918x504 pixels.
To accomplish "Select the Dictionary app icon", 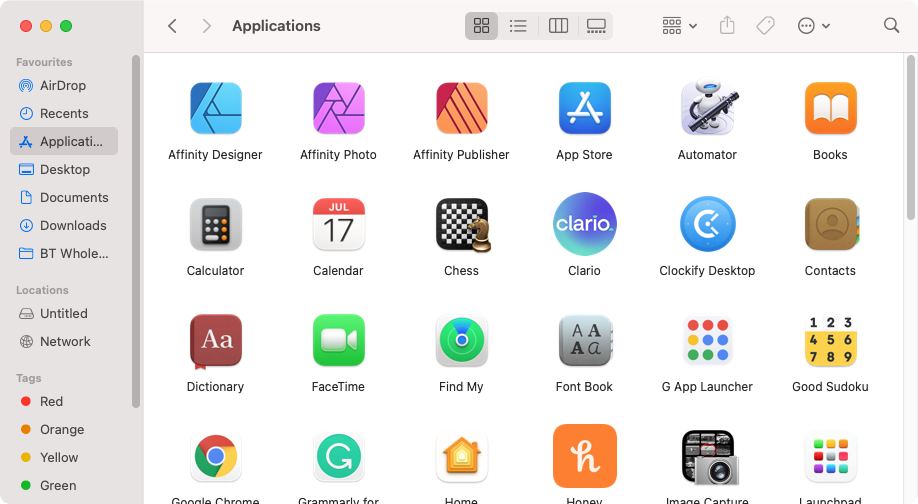I will [215, 341].
